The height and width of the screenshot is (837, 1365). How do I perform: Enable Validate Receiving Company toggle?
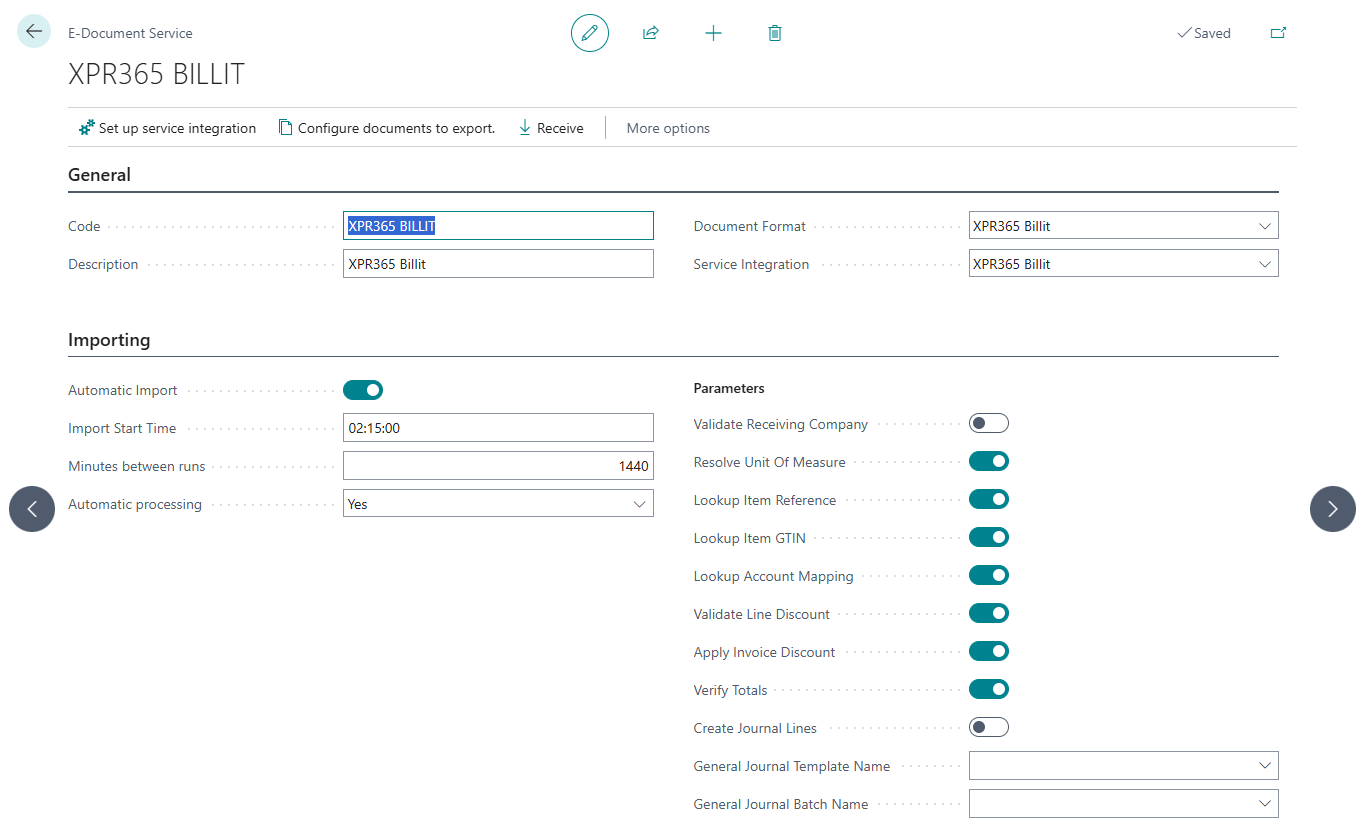[x=989, y=424]
